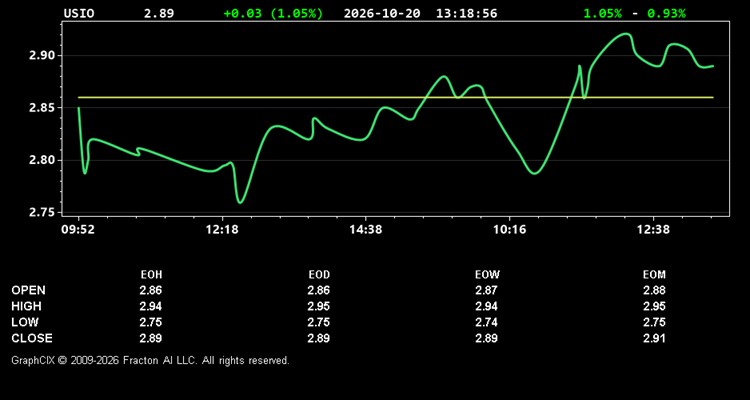Click the USIO ticker symbol
750x400 pixels.
tap(79, 13)
